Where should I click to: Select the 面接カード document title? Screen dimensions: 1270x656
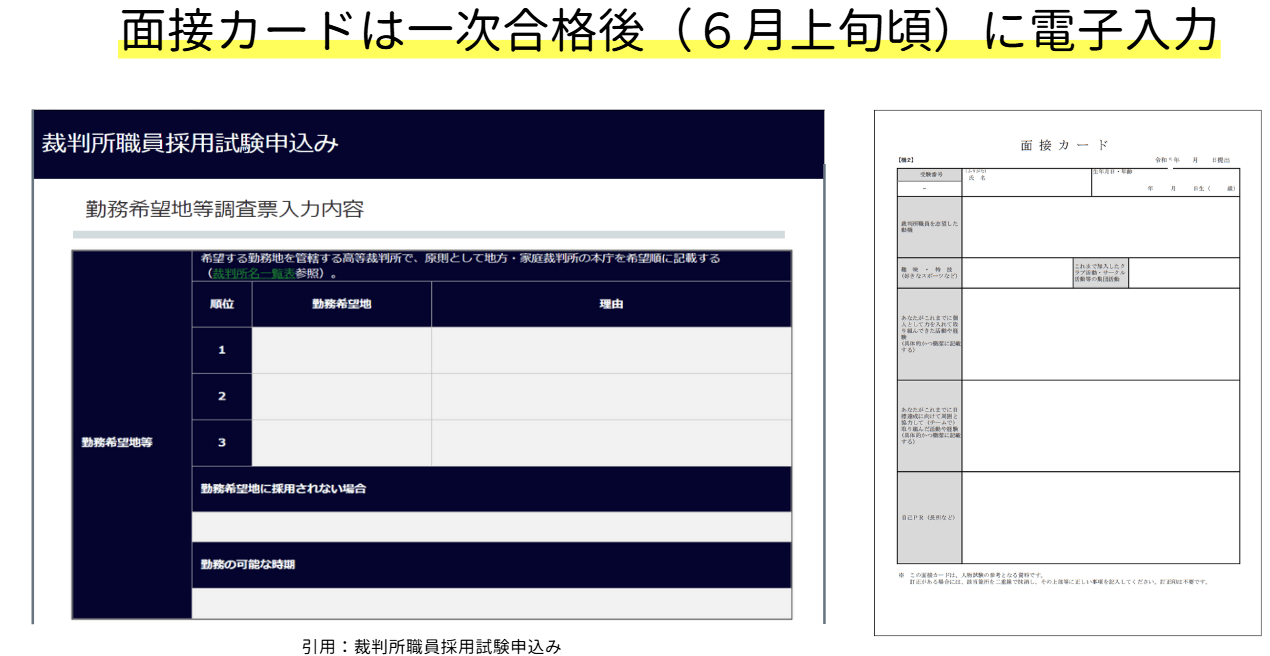pyautogui.click(x=1062, y=143)
